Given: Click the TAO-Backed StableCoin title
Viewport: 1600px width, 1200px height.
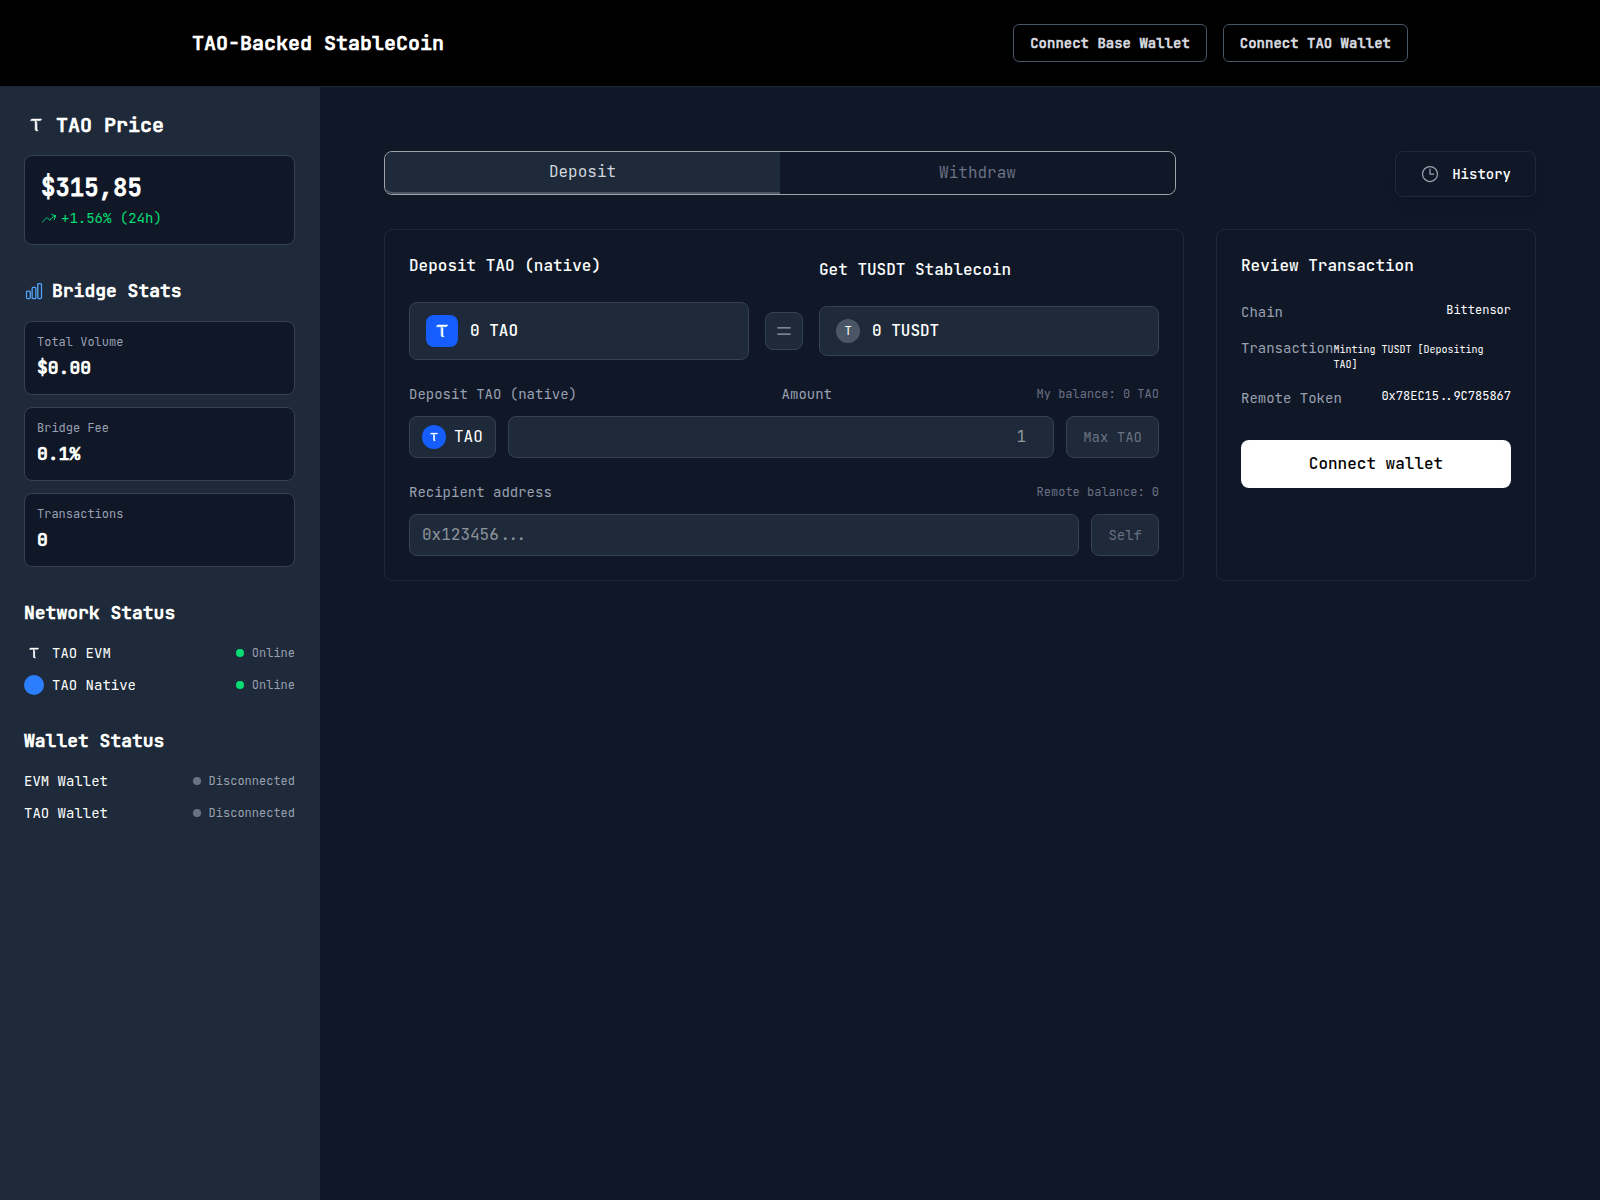Looking at the screenshot, I should [318, 43].
